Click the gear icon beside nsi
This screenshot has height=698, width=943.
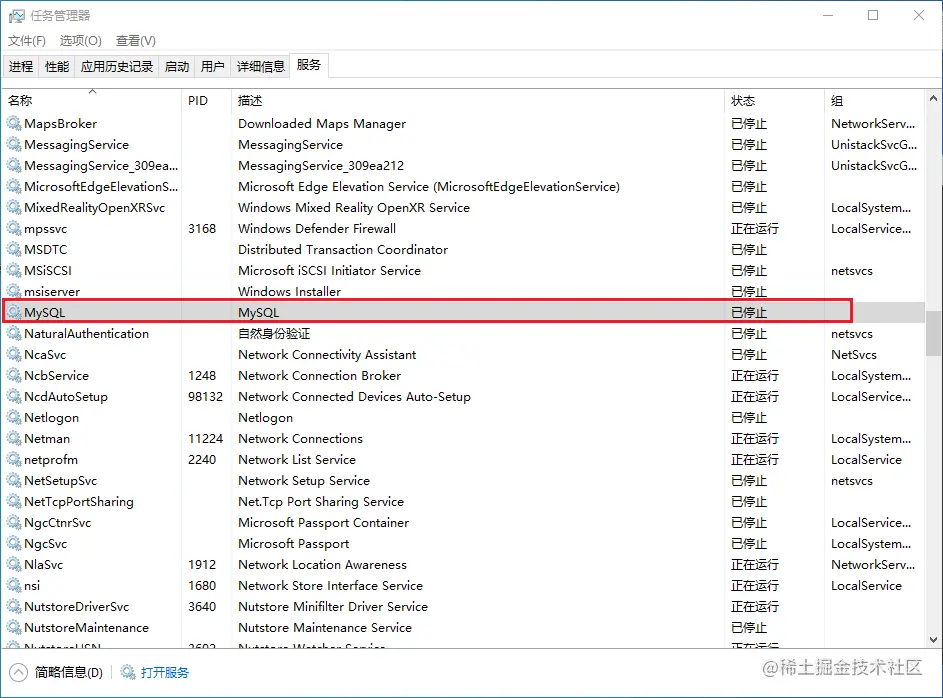point(14,586)
